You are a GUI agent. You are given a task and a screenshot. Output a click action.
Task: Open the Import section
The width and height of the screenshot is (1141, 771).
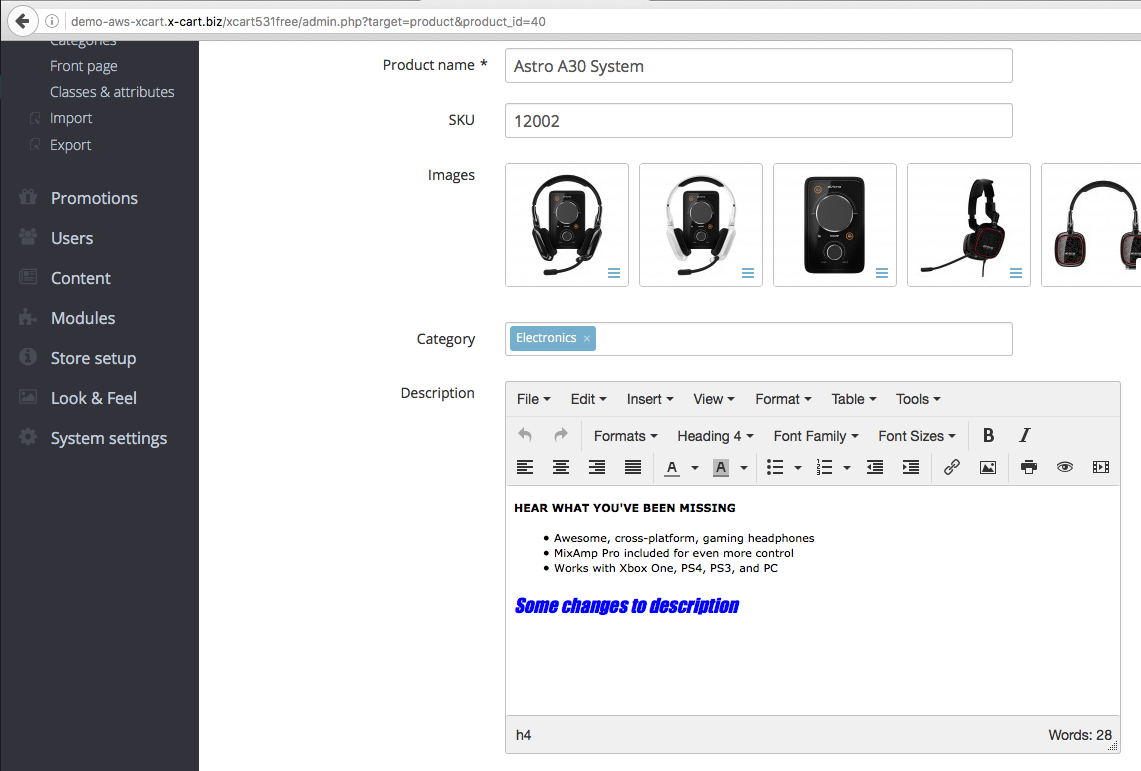tap(71, 118)
